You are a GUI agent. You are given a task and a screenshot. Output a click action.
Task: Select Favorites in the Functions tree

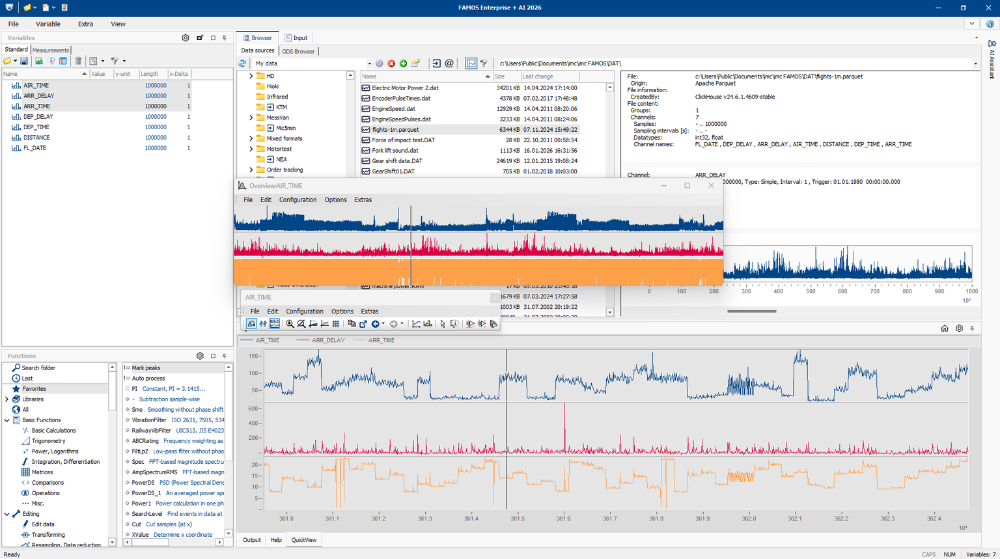(x=34, y=389)
